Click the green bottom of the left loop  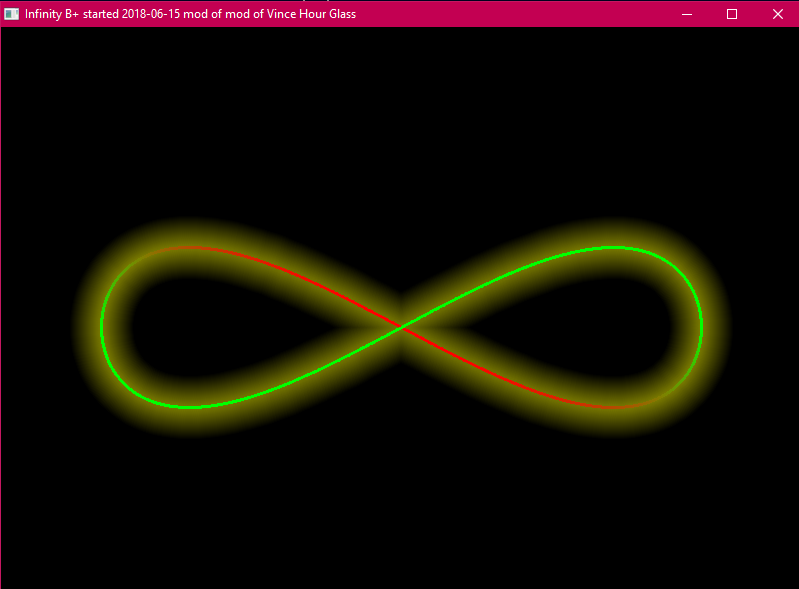click(190, 407)
